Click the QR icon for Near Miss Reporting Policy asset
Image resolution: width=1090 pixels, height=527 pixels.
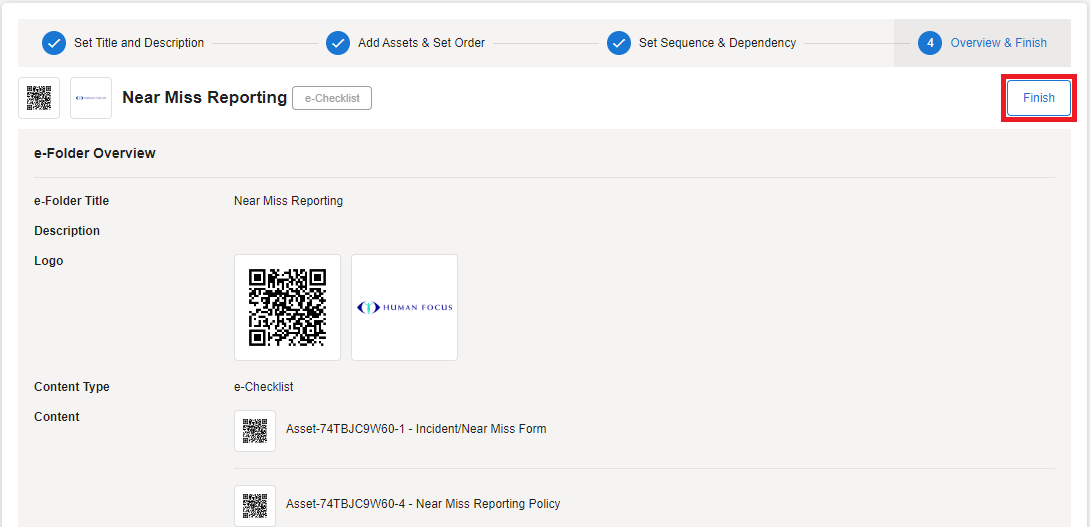255,505
